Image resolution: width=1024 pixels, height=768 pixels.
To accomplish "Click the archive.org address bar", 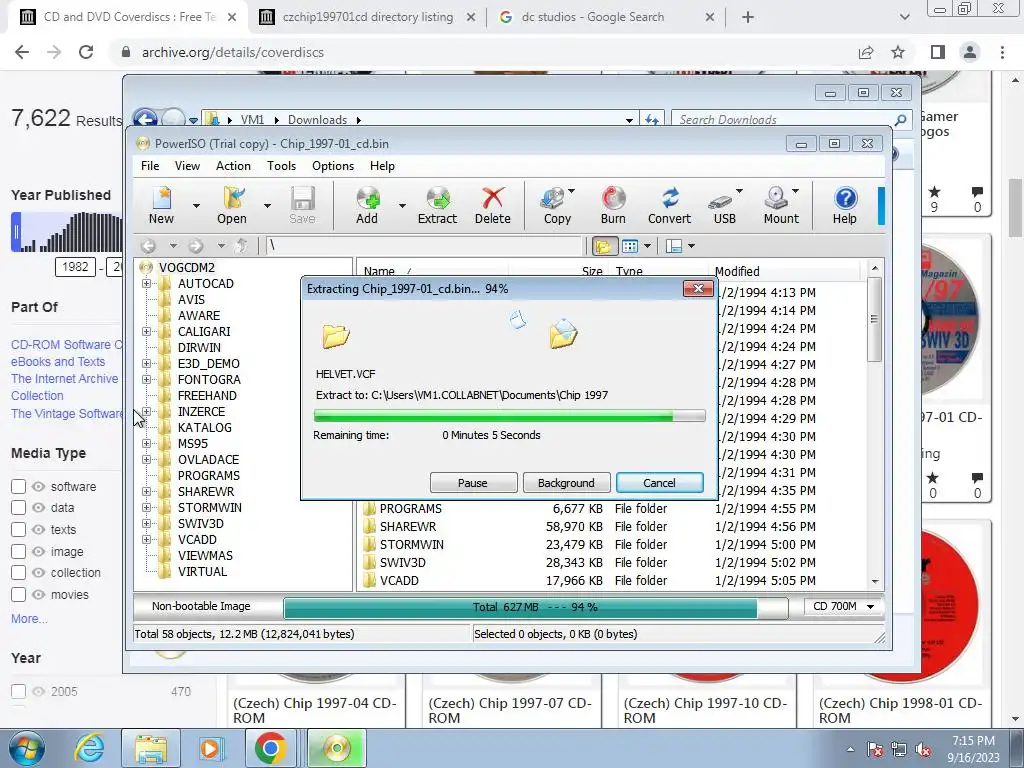I will (483, 52).
